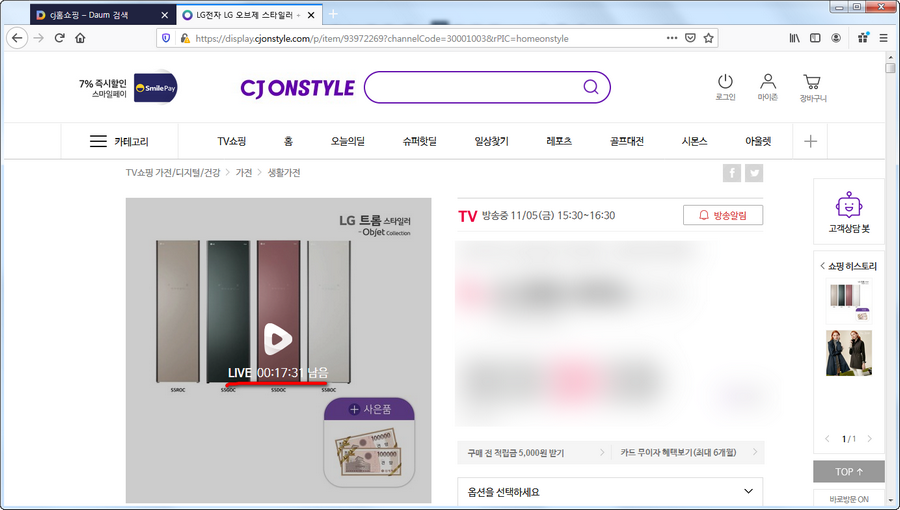This screenshot has height=510, width=900.
Task: Click 생활가전 breadcrumb link
Action: (284, 173)
